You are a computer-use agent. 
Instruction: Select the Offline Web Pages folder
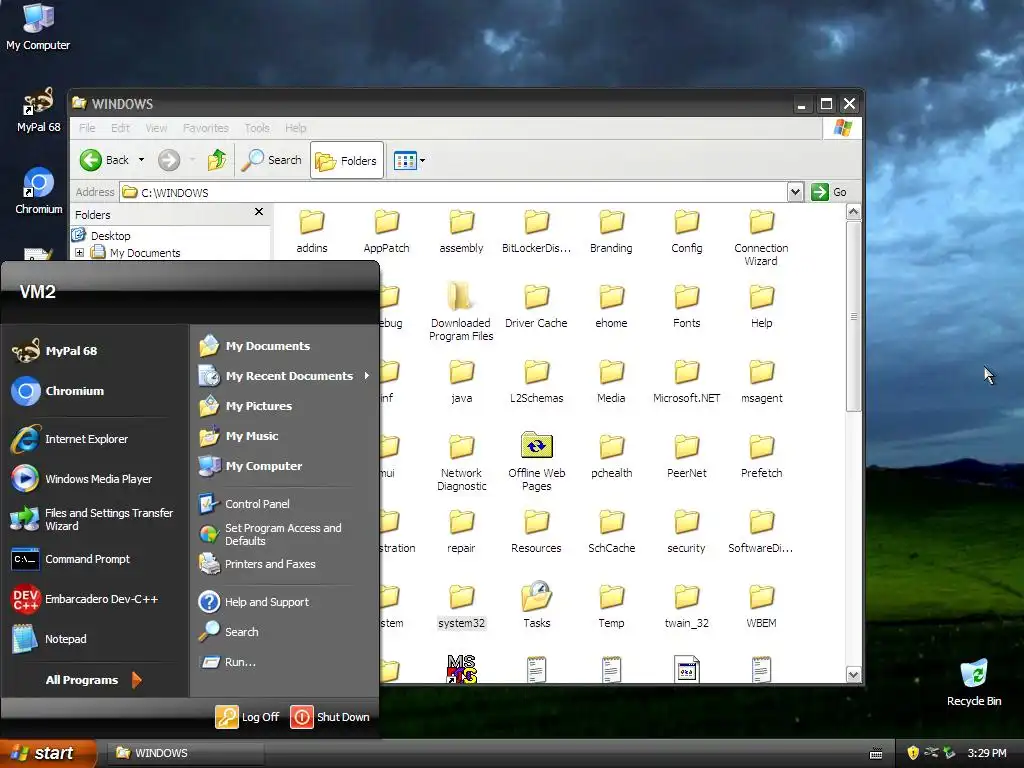point(536,460)
